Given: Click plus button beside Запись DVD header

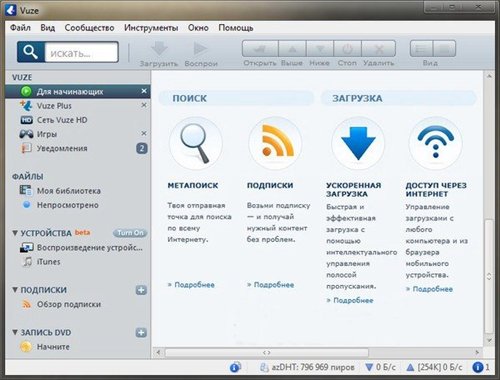Looking at the screenshot, I should point(141,332).
